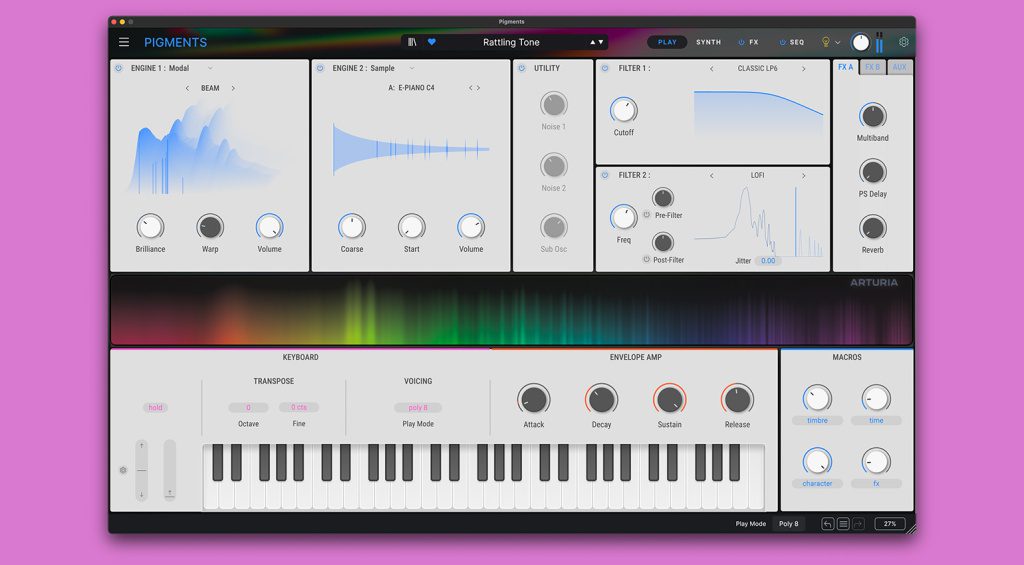This screenshot has height=565, width=1024.
Task: Click the Engine 2 sample waveform display
Action: pos(411,149)
